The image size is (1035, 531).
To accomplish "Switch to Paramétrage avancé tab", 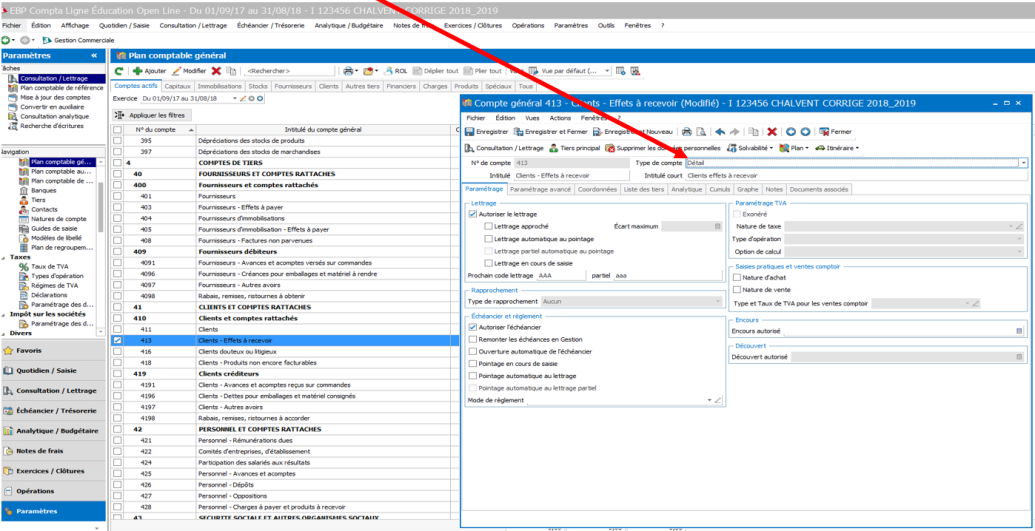I will tap(541, 189).
